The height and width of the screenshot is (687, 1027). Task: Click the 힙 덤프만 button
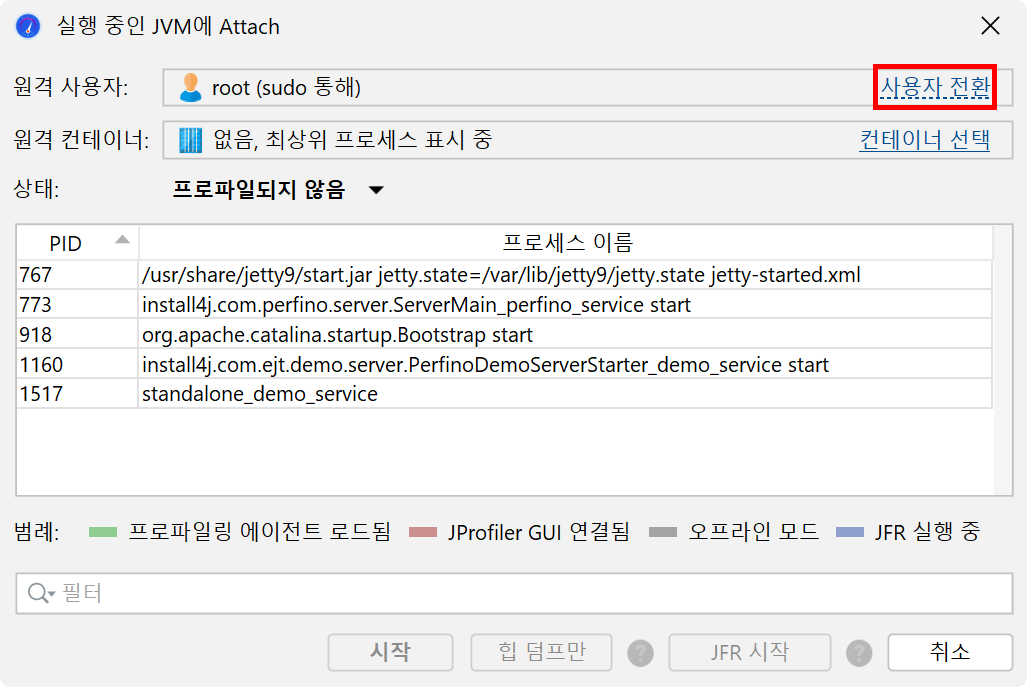(x=542, y=652)
